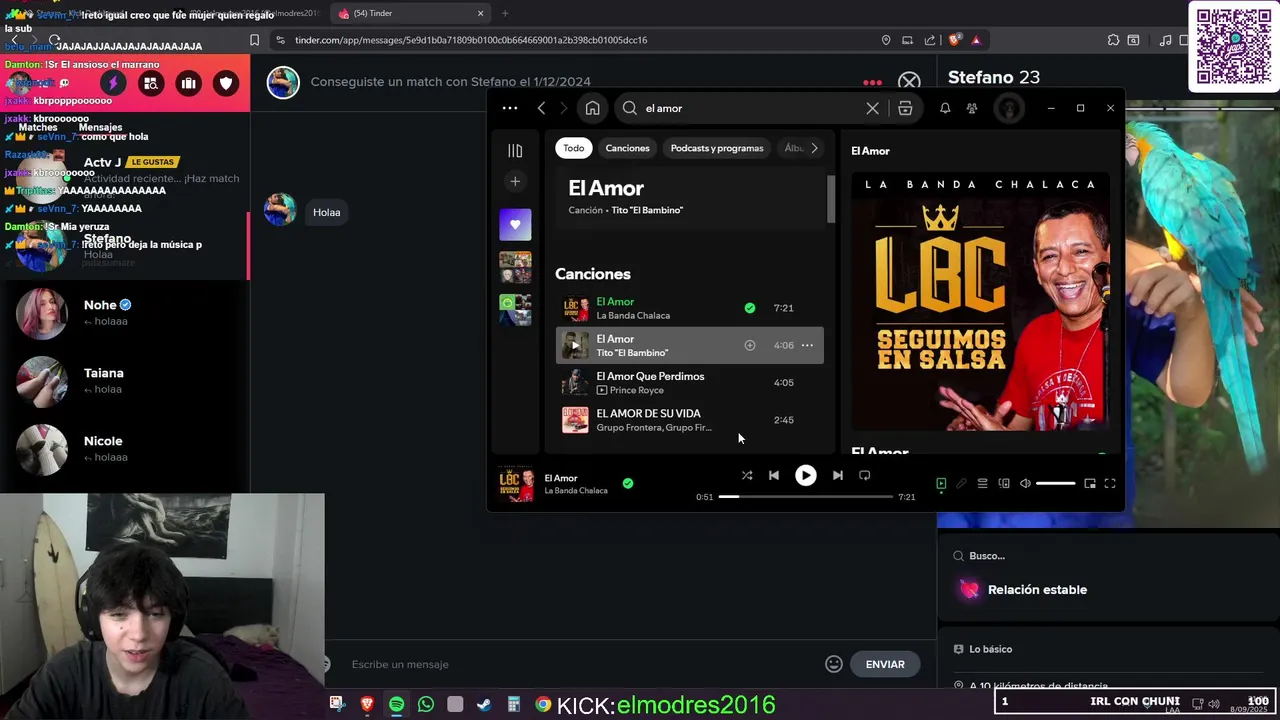Bookmark this Tinder page in browser
The width and height of the screenshot is (1280, 720).
click(x=255, y=40)
